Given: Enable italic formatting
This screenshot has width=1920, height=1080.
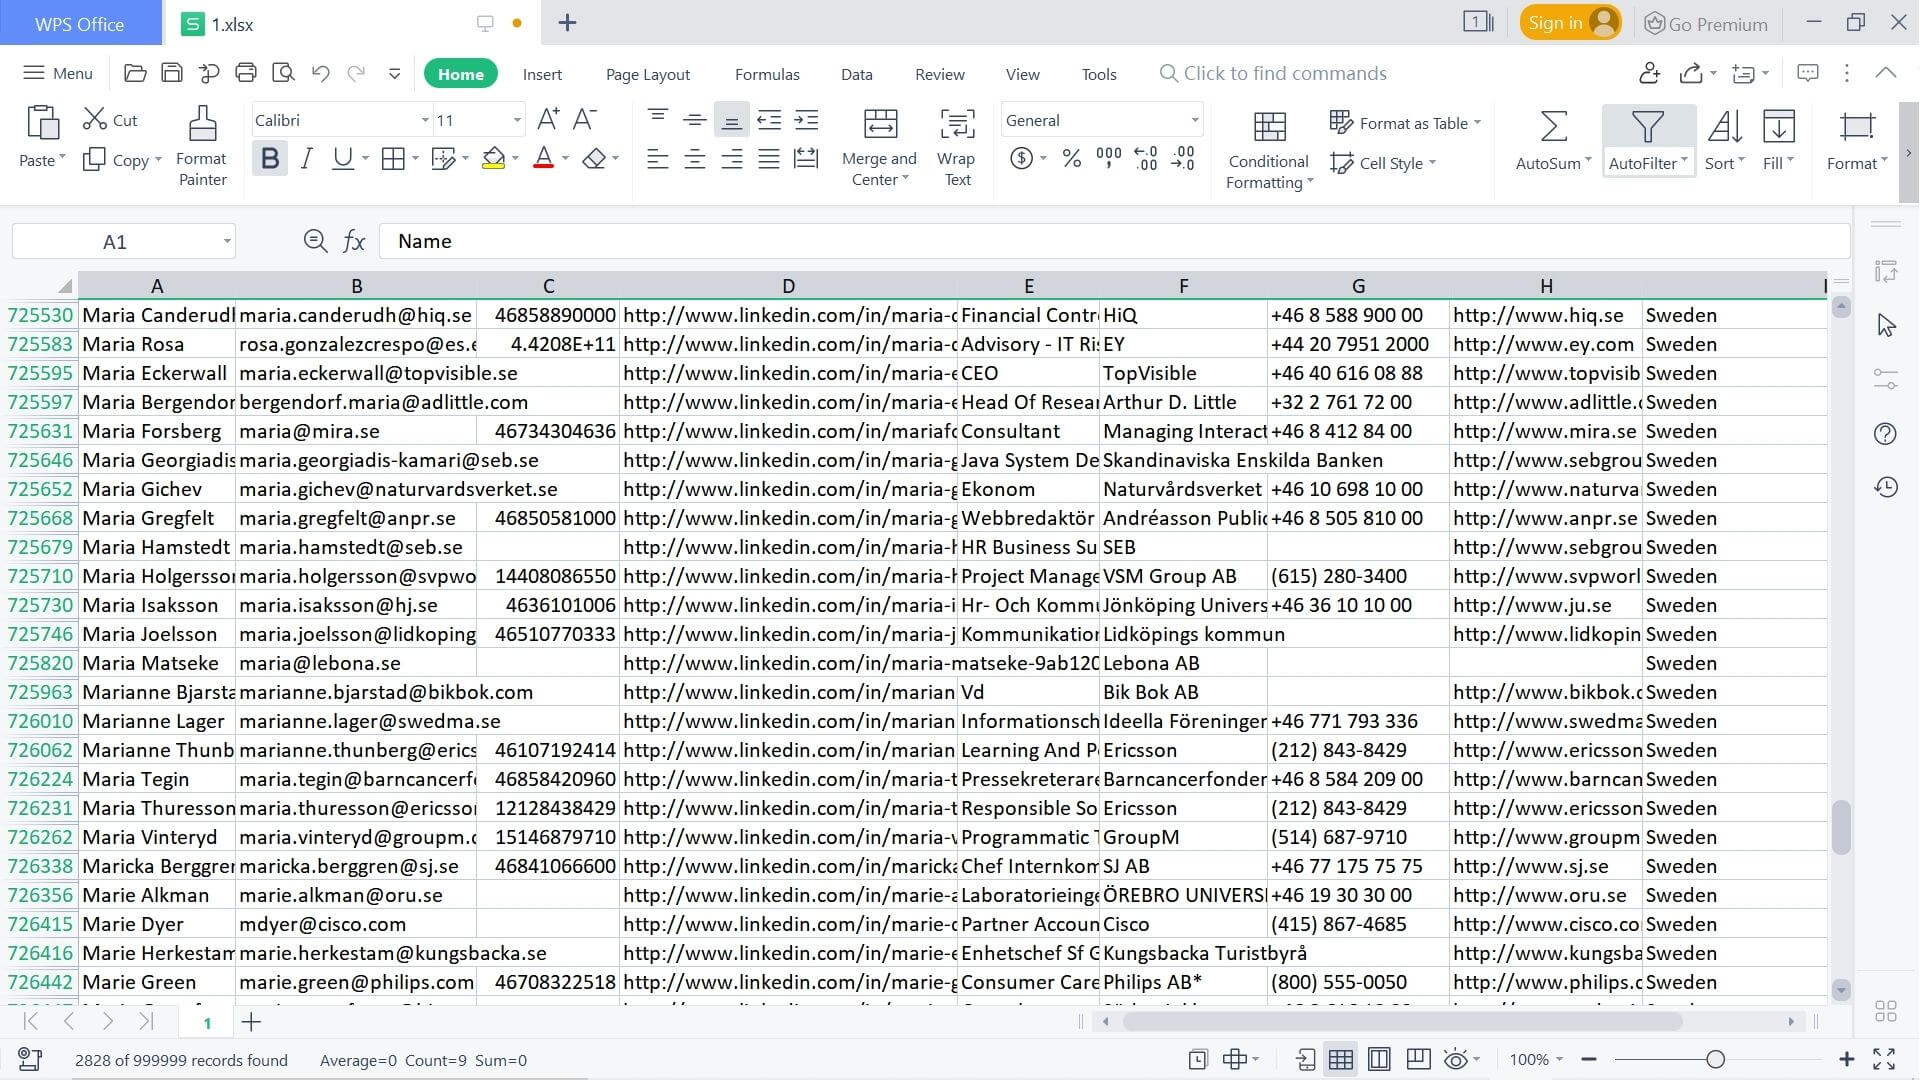Looking at the screenshot, I should point(306,157).
